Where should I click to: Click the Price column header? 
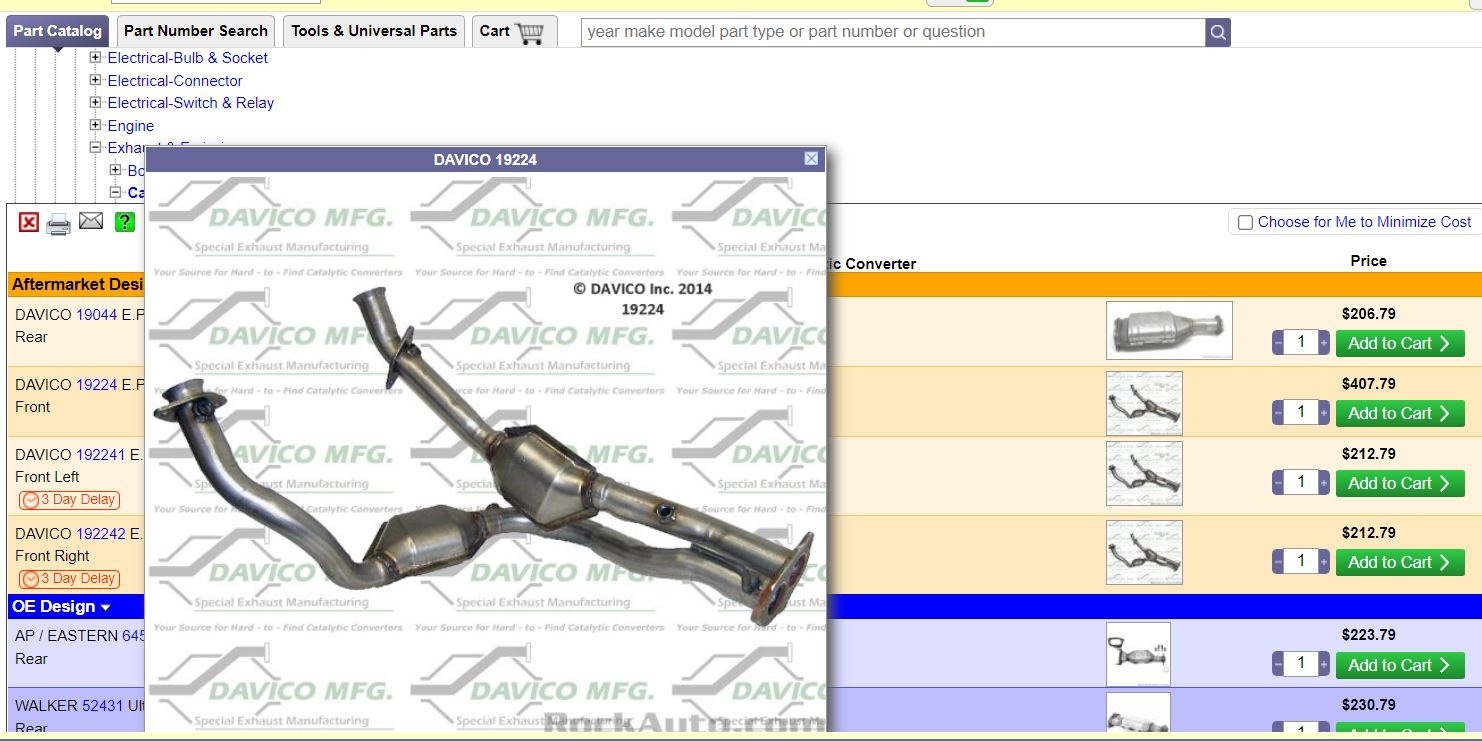[x=1368, y=261]
